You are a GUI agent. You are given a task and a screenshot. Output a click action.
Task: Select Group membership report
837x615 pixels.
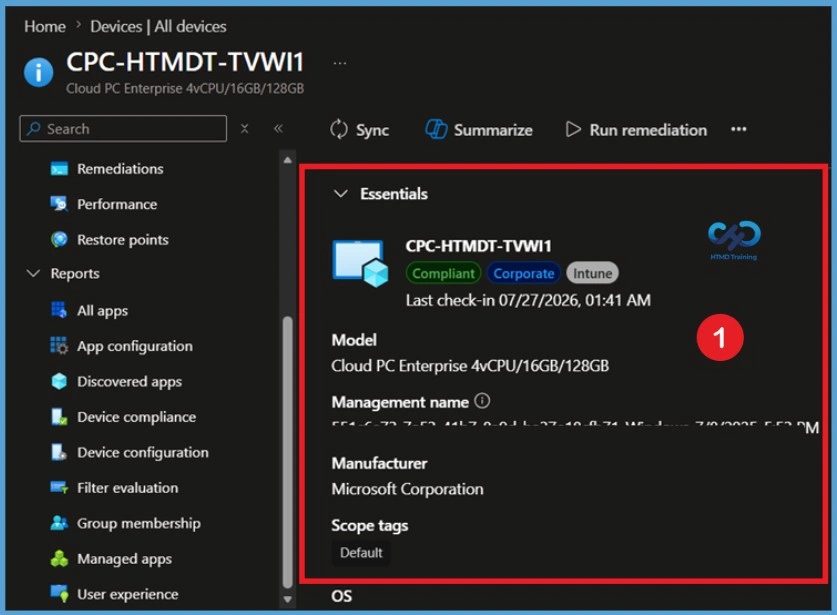139,523
